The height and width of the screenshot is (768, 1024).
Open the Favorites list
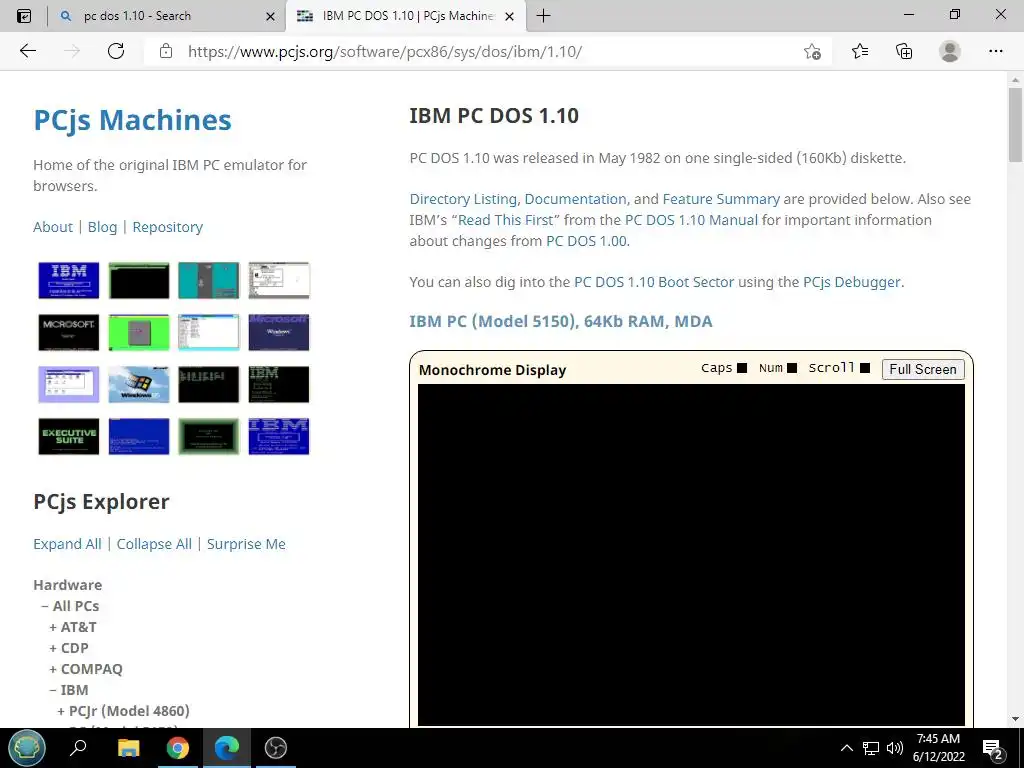[x=860, y=51]
